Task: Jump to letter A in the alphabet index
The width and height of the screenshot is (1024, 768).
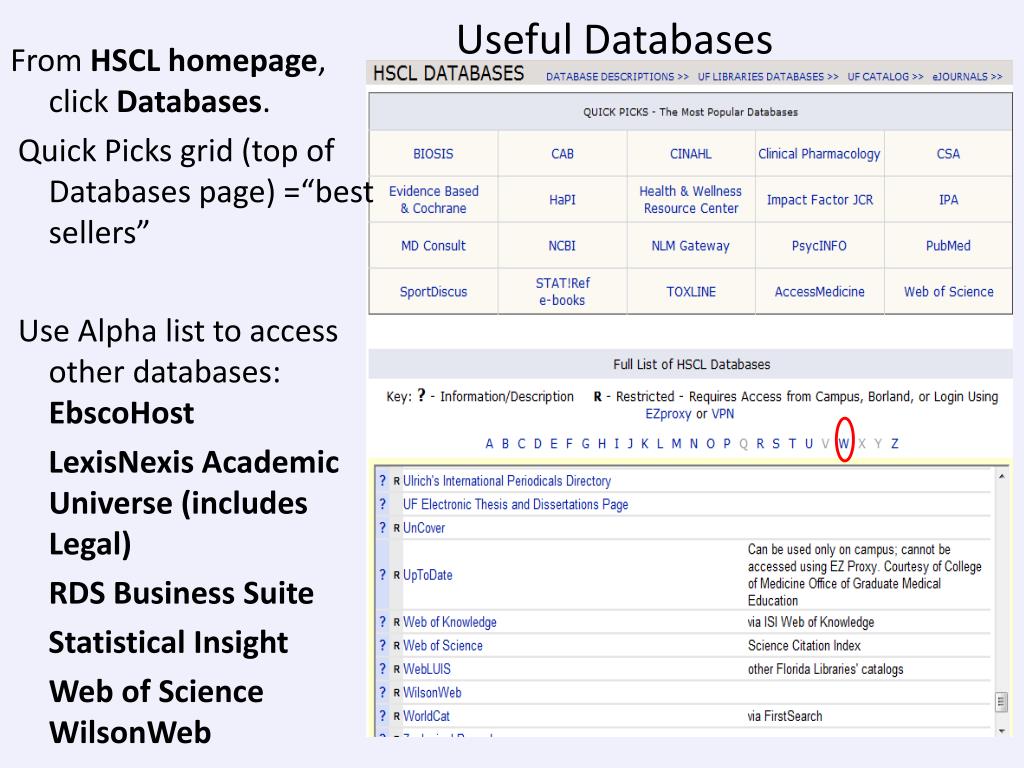Action: (489, 444)
